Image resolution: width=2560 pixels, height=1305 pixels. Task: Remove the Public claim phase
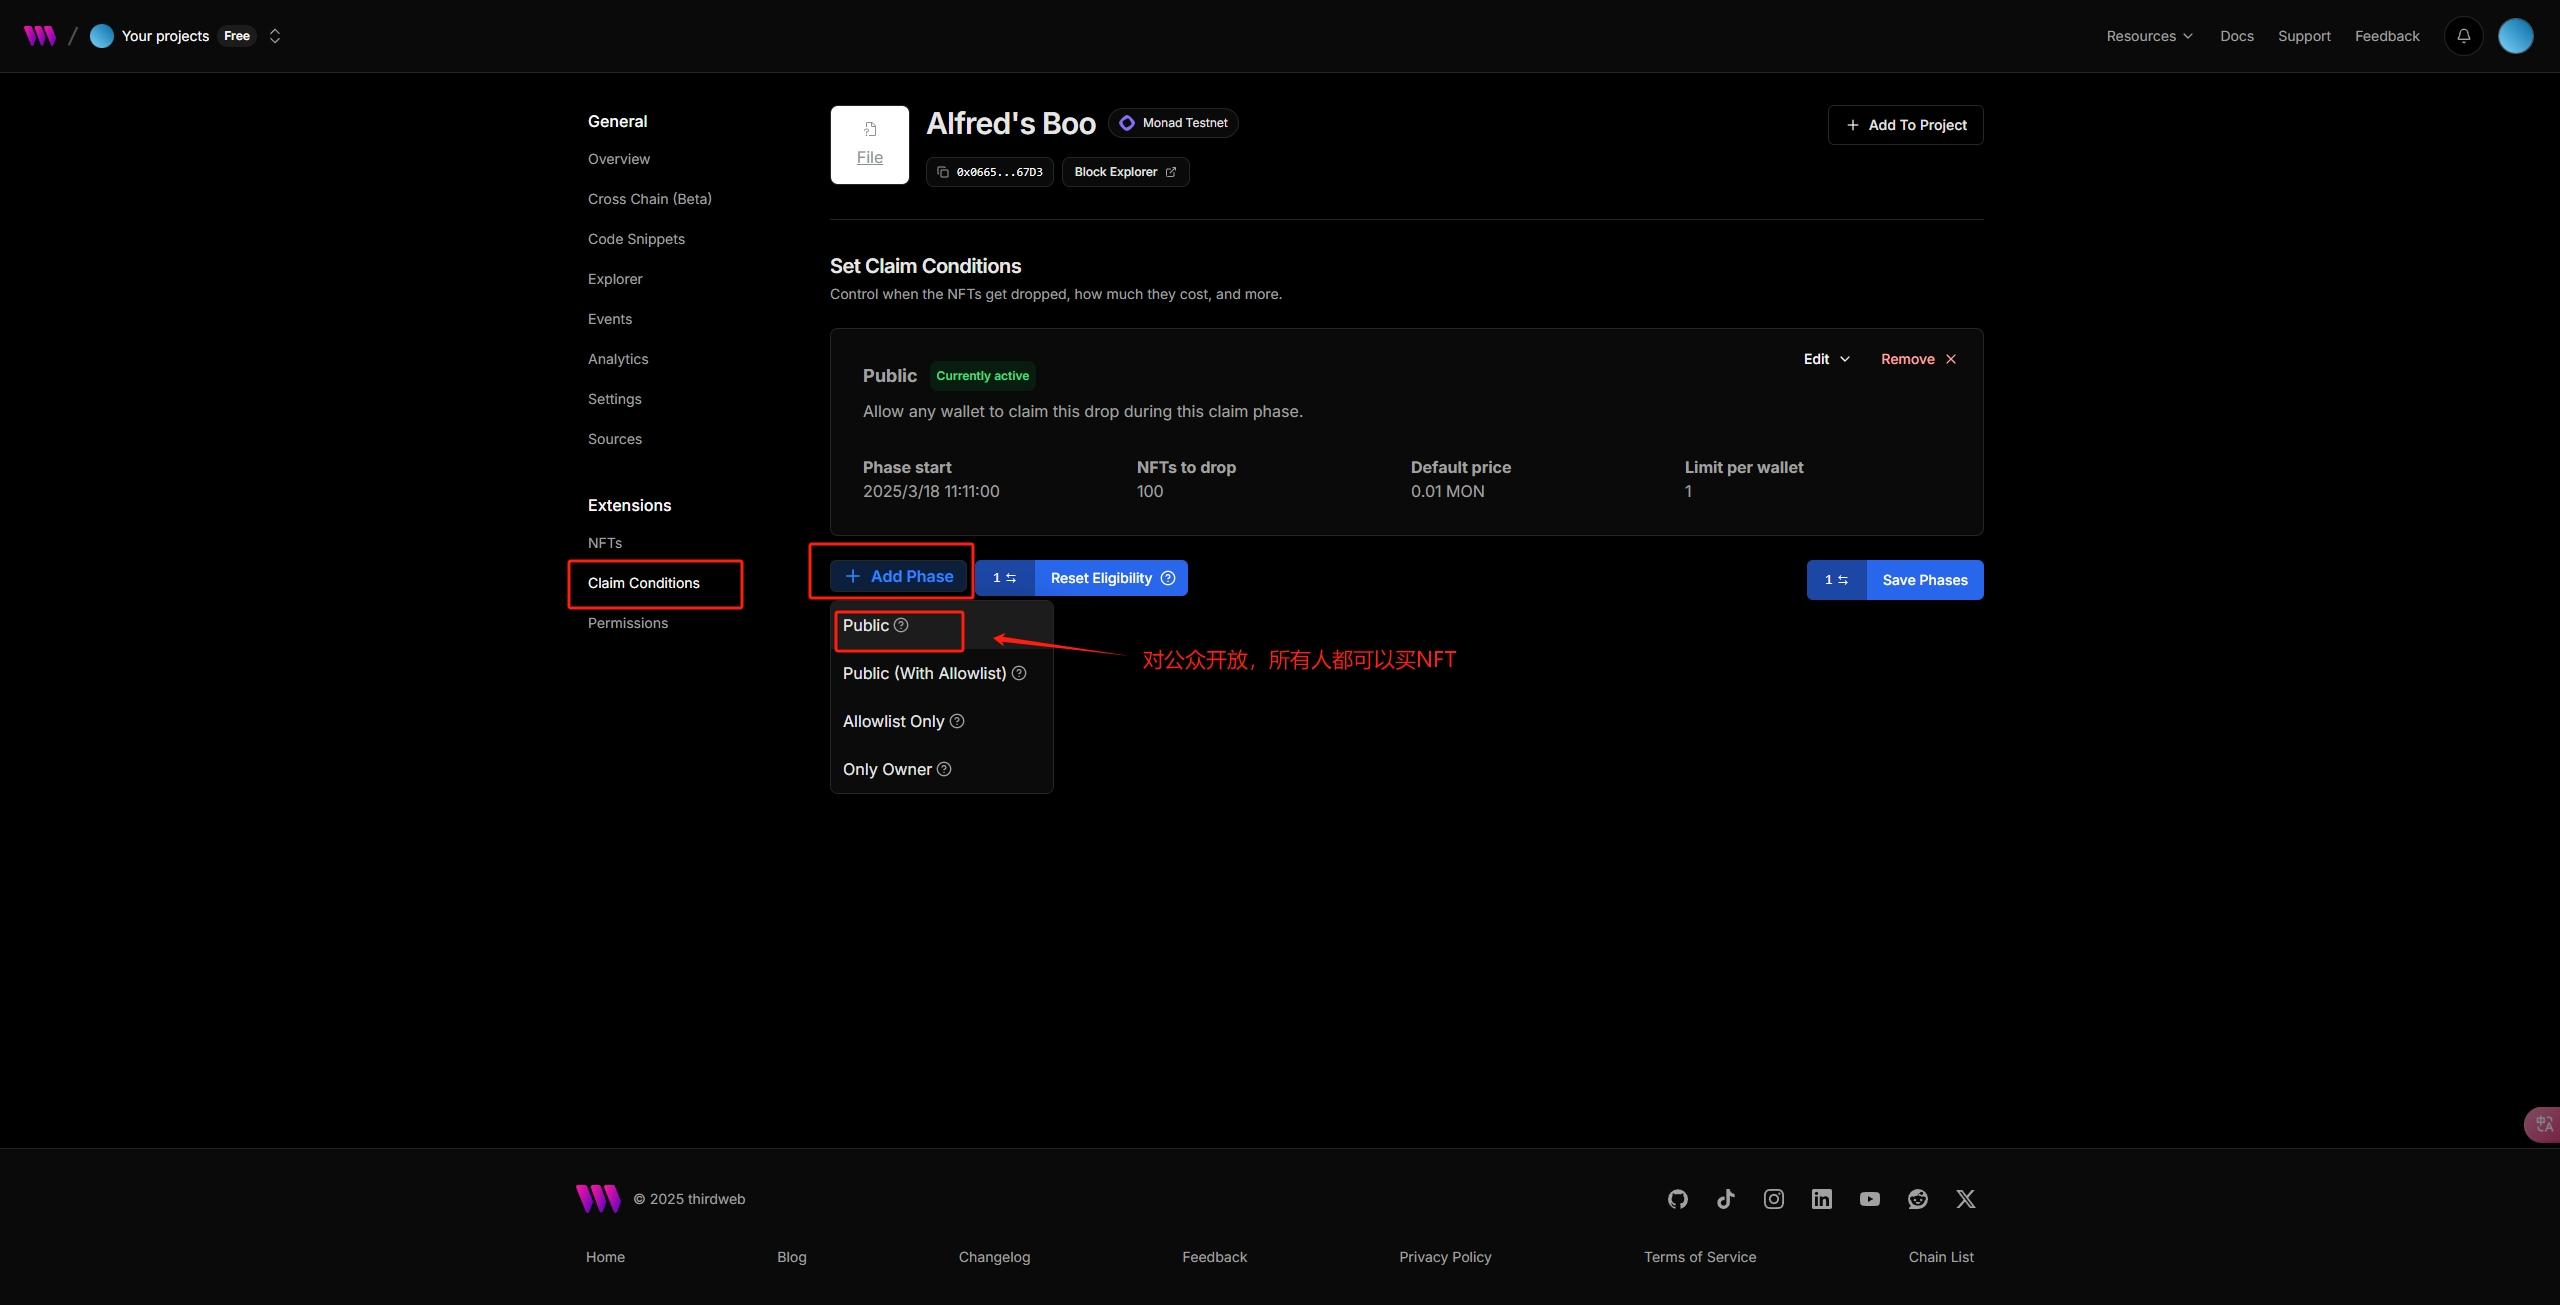coord(1918,359)
